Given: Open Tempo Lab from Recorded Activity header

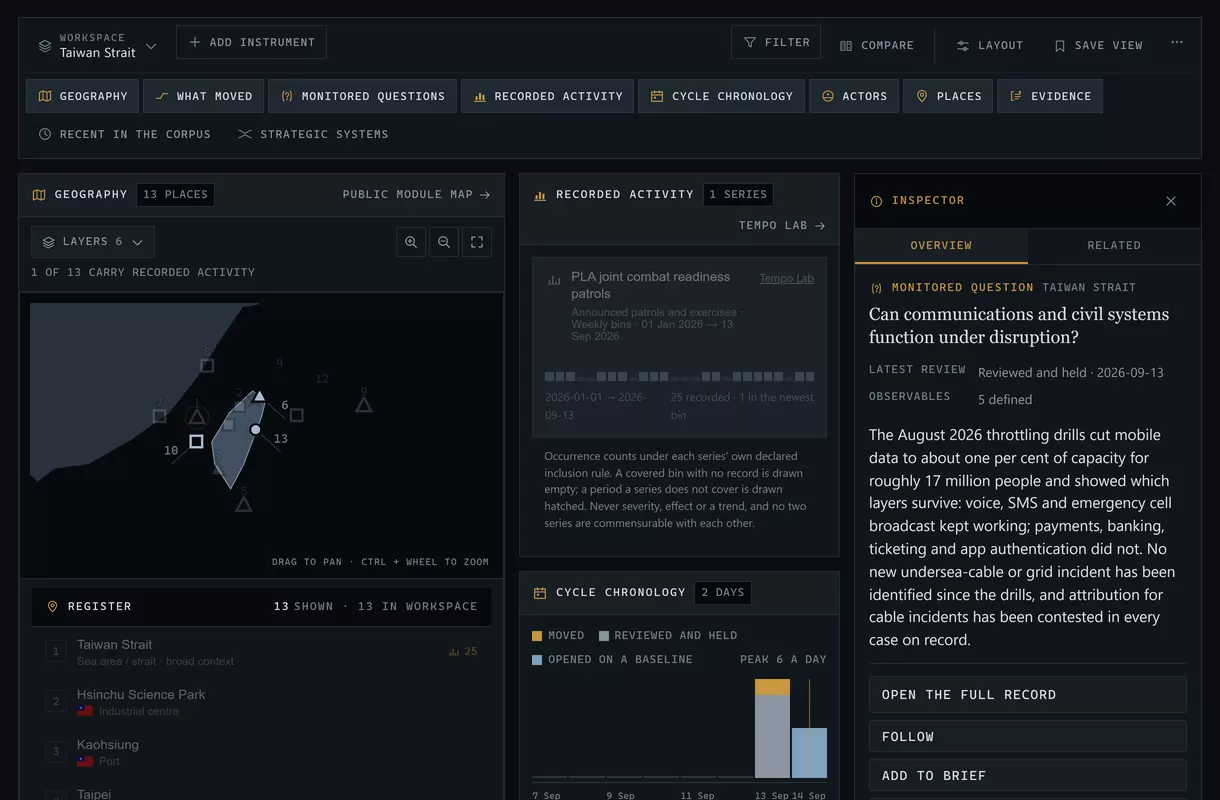Looking at the screenshot, I should [782, 226].
